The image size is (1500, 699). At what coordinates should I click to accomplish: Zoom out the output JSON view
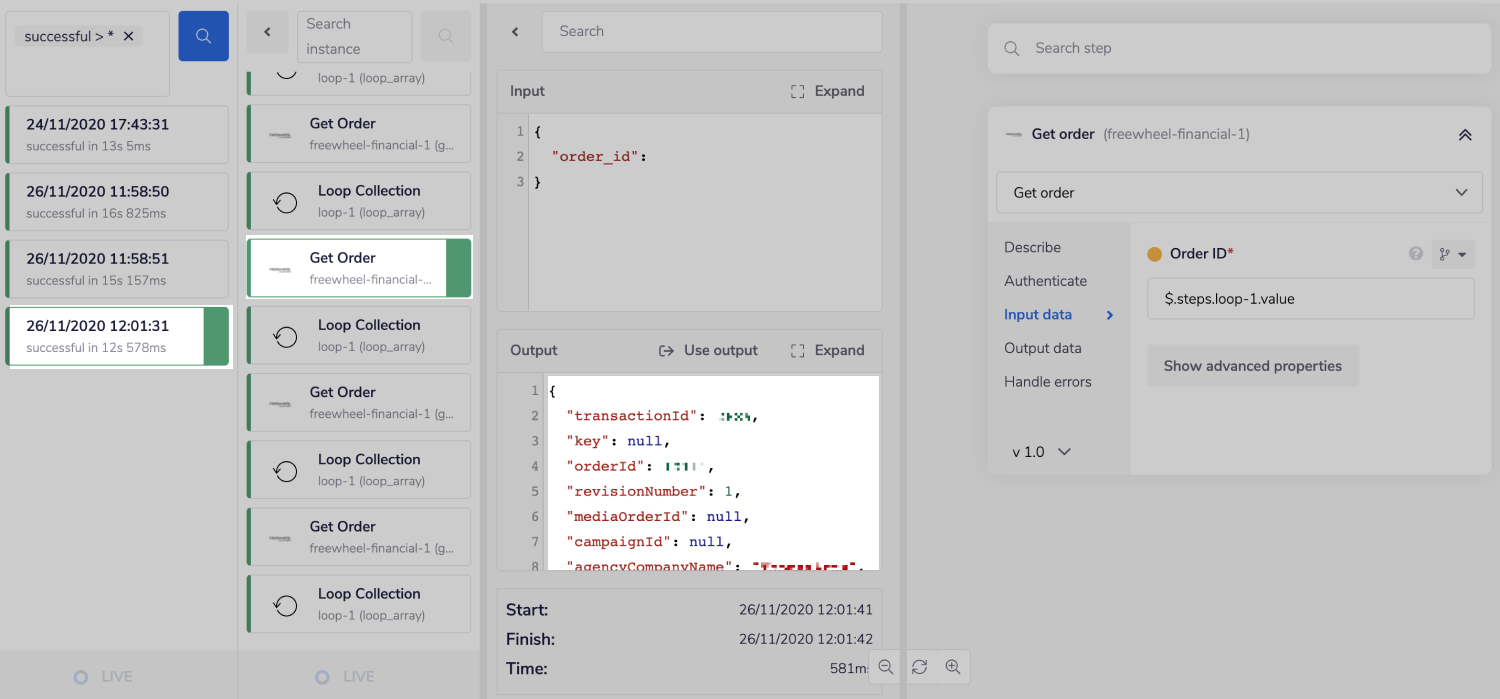tap(885, 667)
